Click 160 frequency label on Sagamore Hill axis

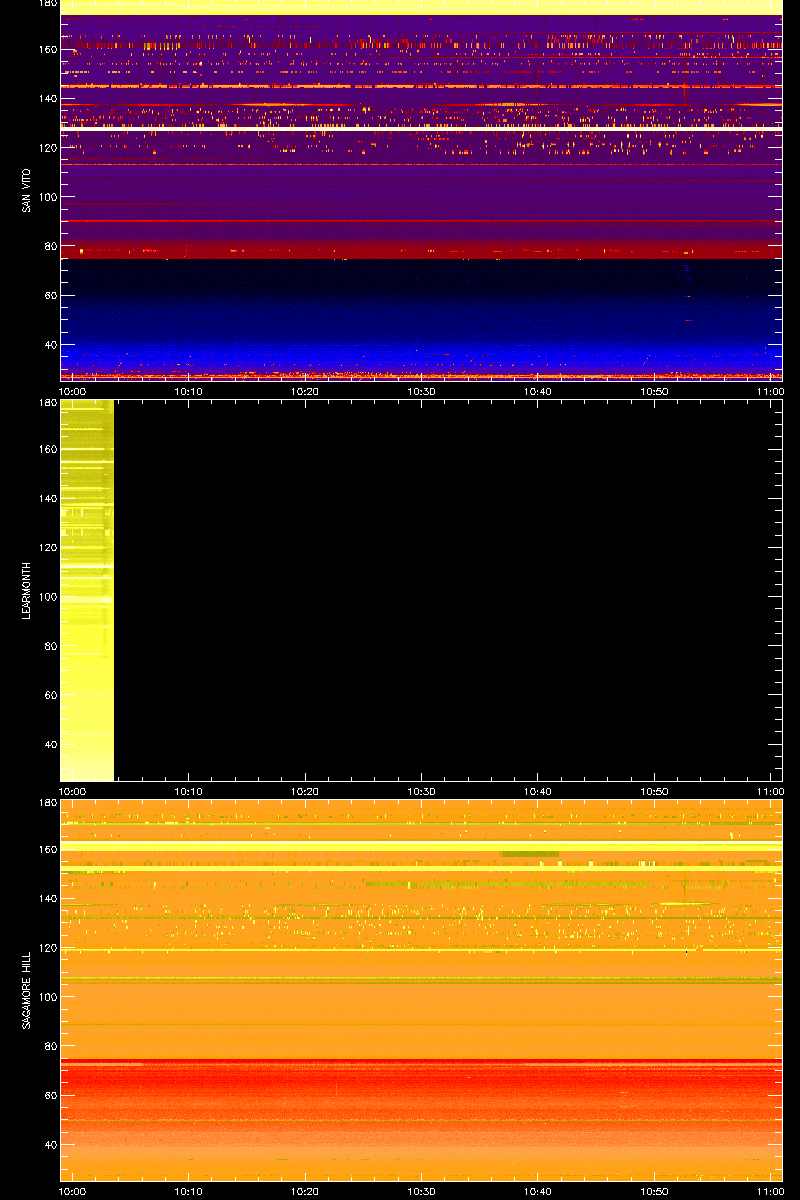[48, 849]
